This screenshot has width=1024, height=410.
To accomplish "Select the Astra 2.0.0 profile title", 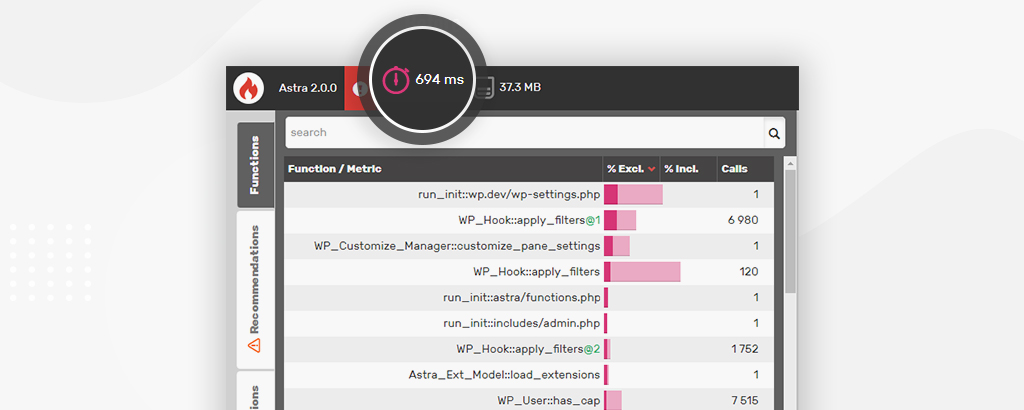I will [308, 87].
